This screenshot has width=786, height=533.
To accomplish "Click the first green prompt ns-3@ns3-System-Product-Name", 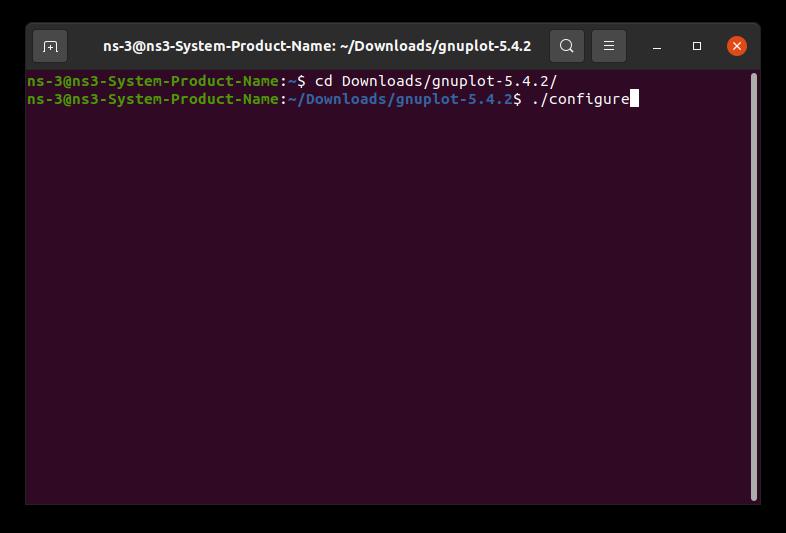I will 153,81.
